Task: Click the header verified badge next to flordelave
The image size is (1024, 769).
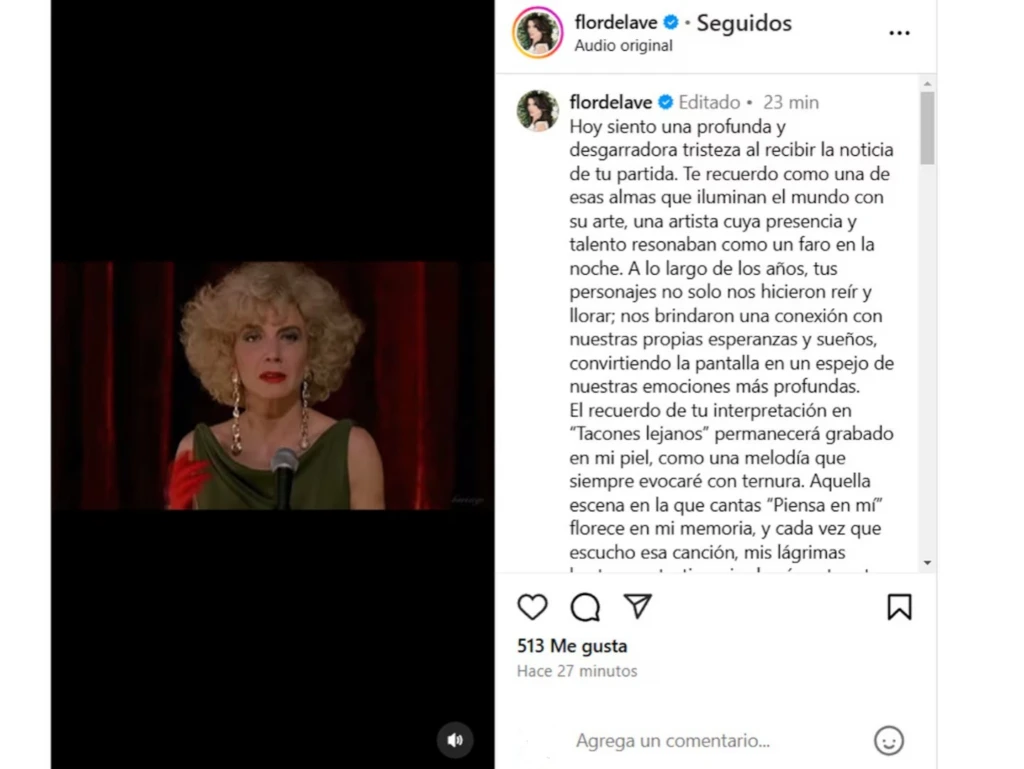Action: [x=671, y=23]
